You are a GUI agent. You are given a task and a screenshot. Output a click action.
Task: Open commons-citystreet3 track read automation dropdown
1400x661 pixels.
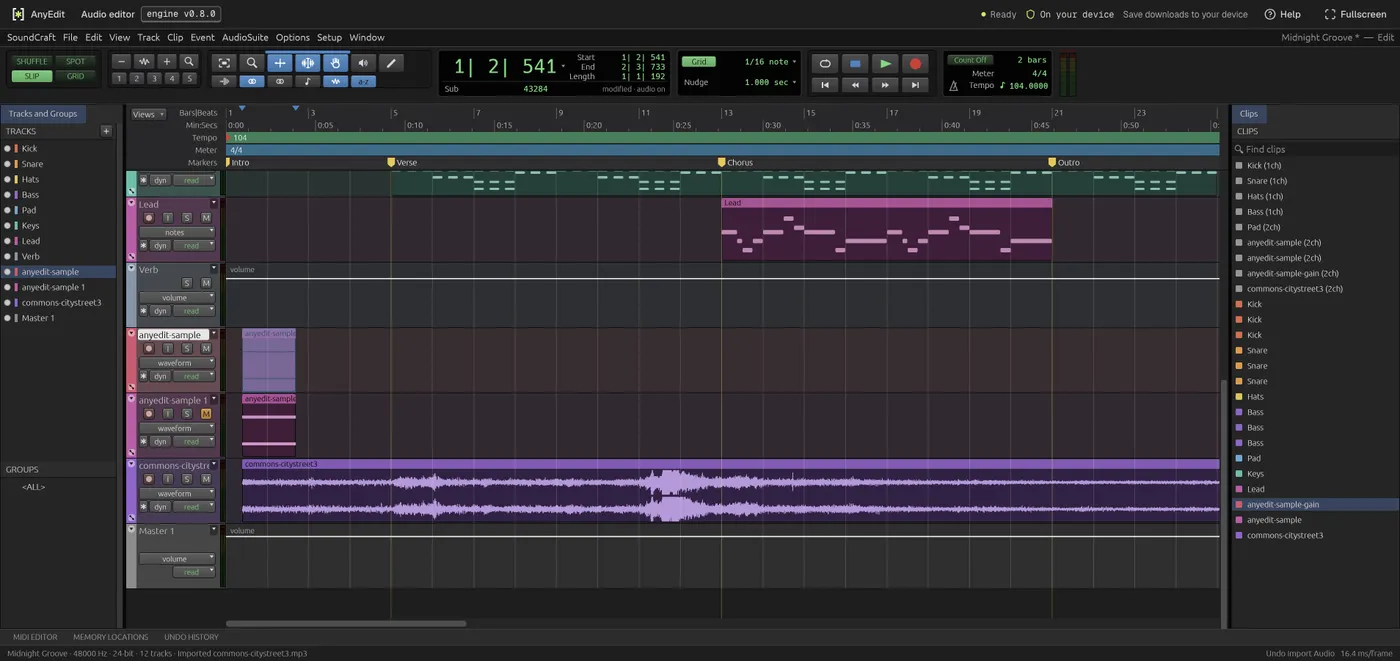[x=194, y=507]
